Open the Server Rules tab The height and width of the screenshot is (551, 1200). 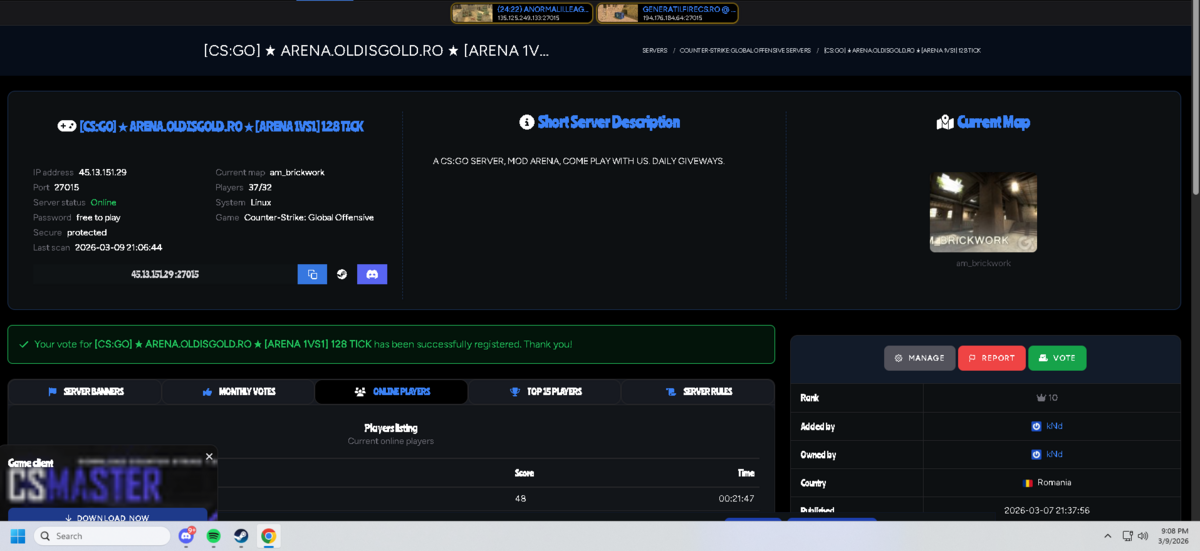(697, 392)
